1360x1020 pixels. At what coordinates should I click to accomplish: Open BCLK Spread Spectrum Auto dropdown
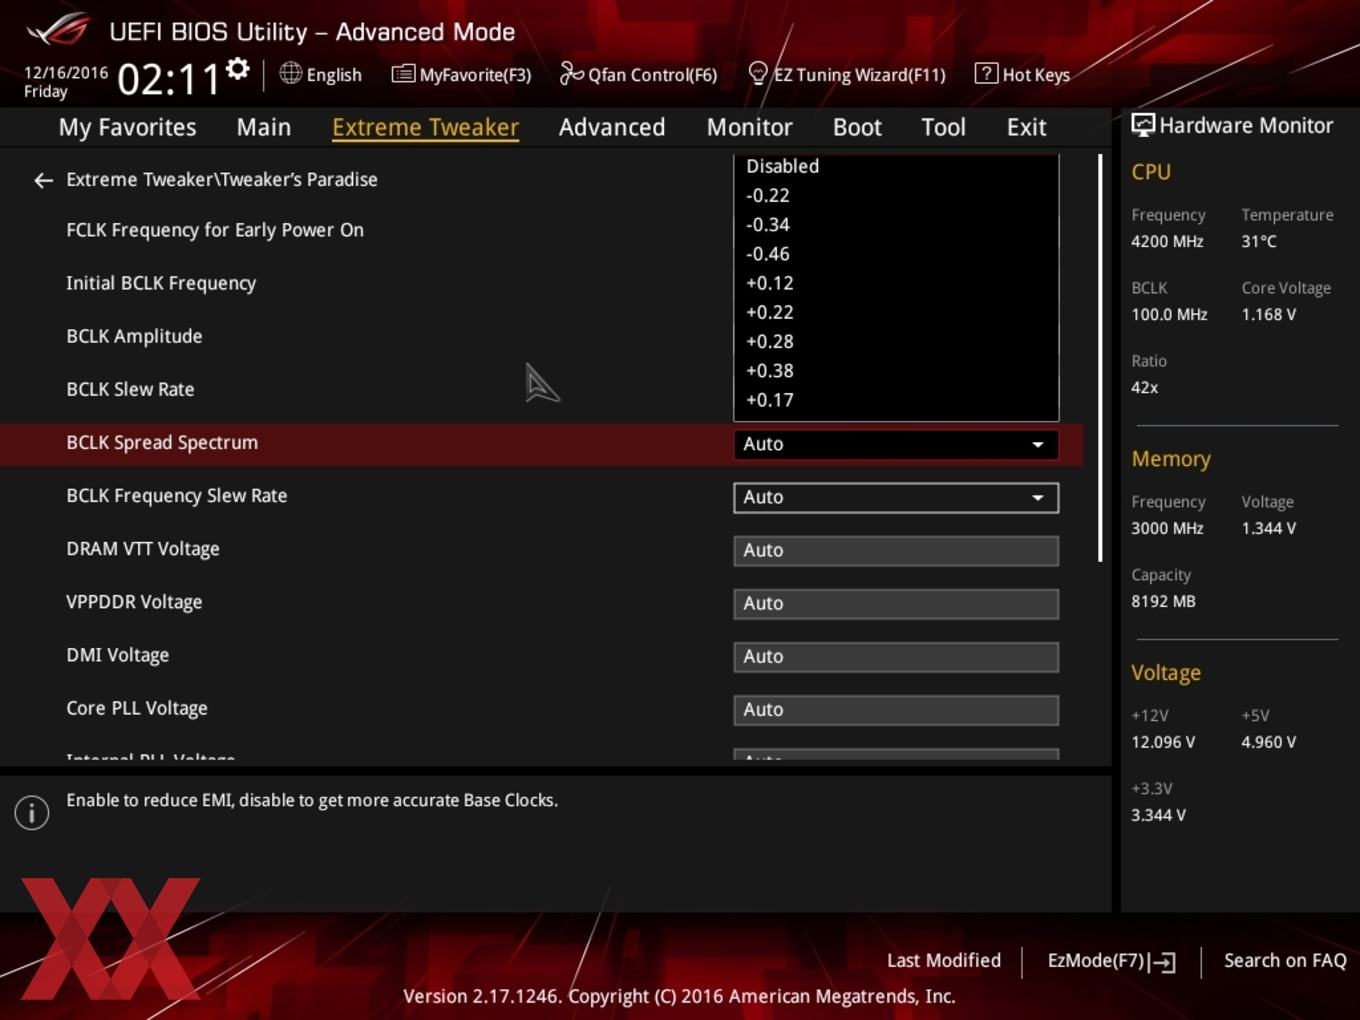(x=896, y=444)
